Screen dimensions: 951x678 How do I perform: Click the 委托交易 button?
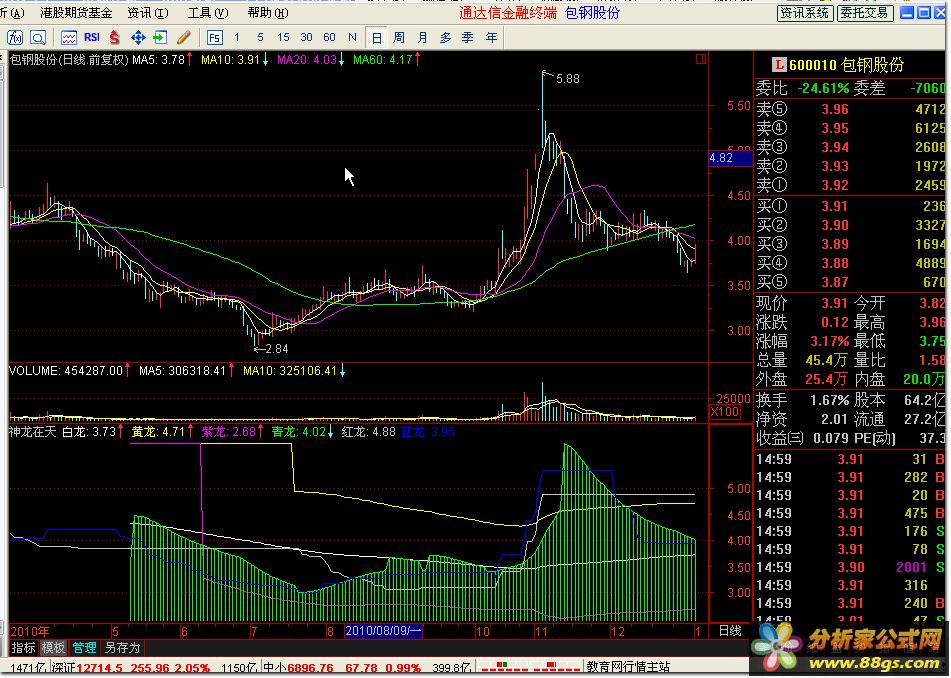tap(864, 13)
